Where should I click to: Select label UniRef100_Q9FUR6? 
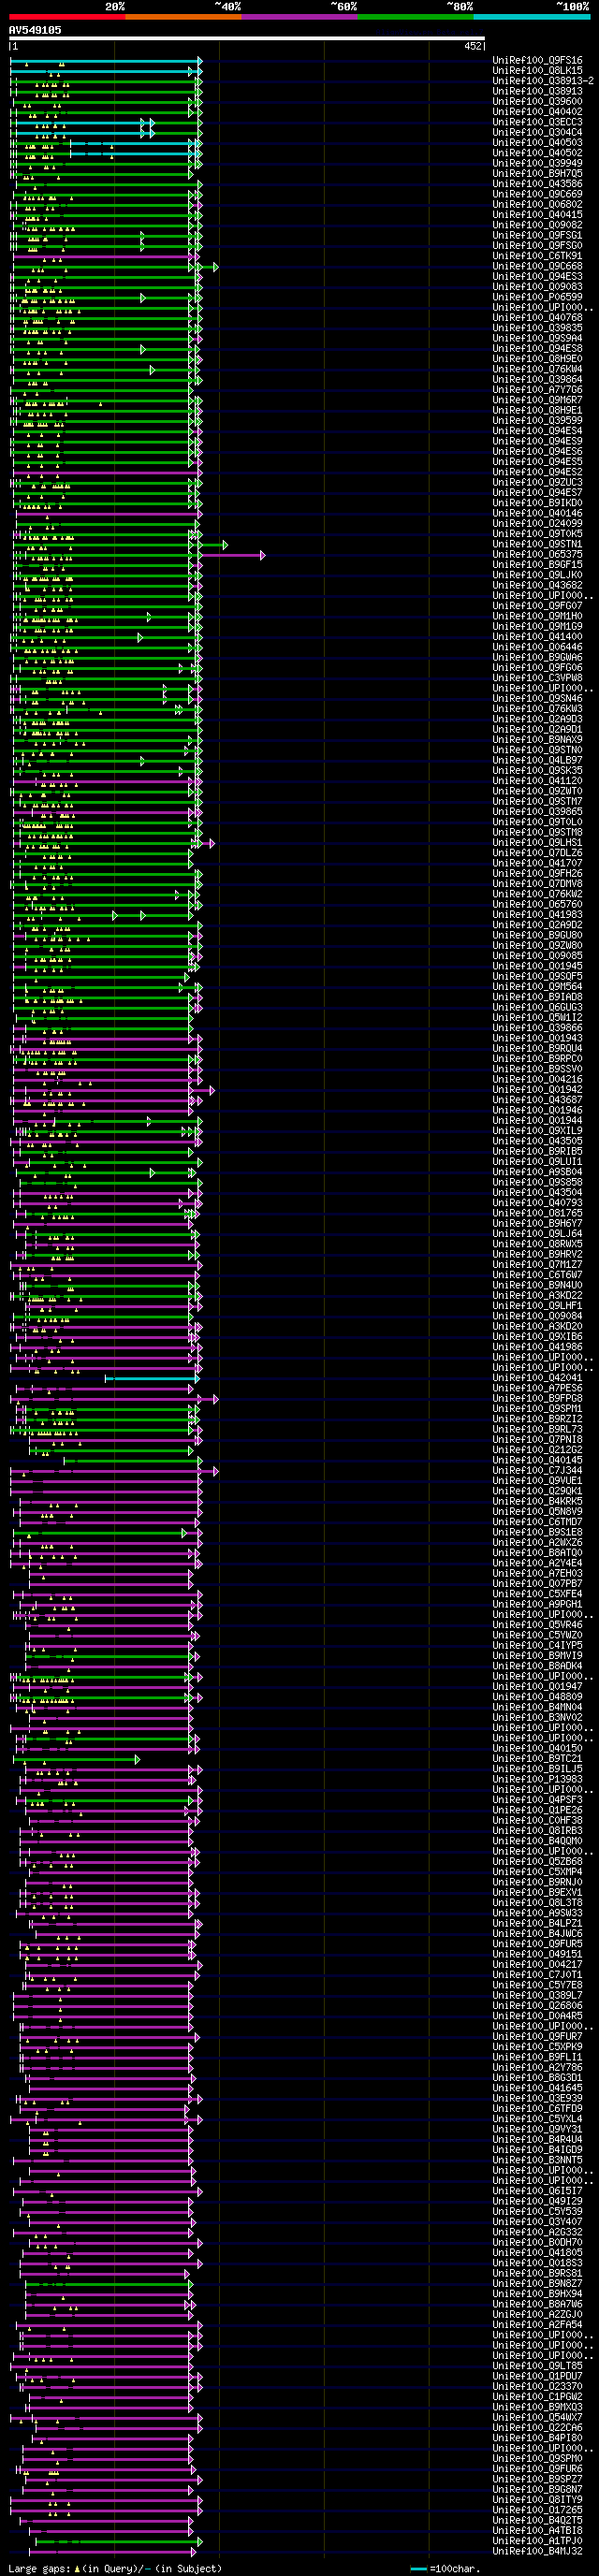coord(537,2468)
